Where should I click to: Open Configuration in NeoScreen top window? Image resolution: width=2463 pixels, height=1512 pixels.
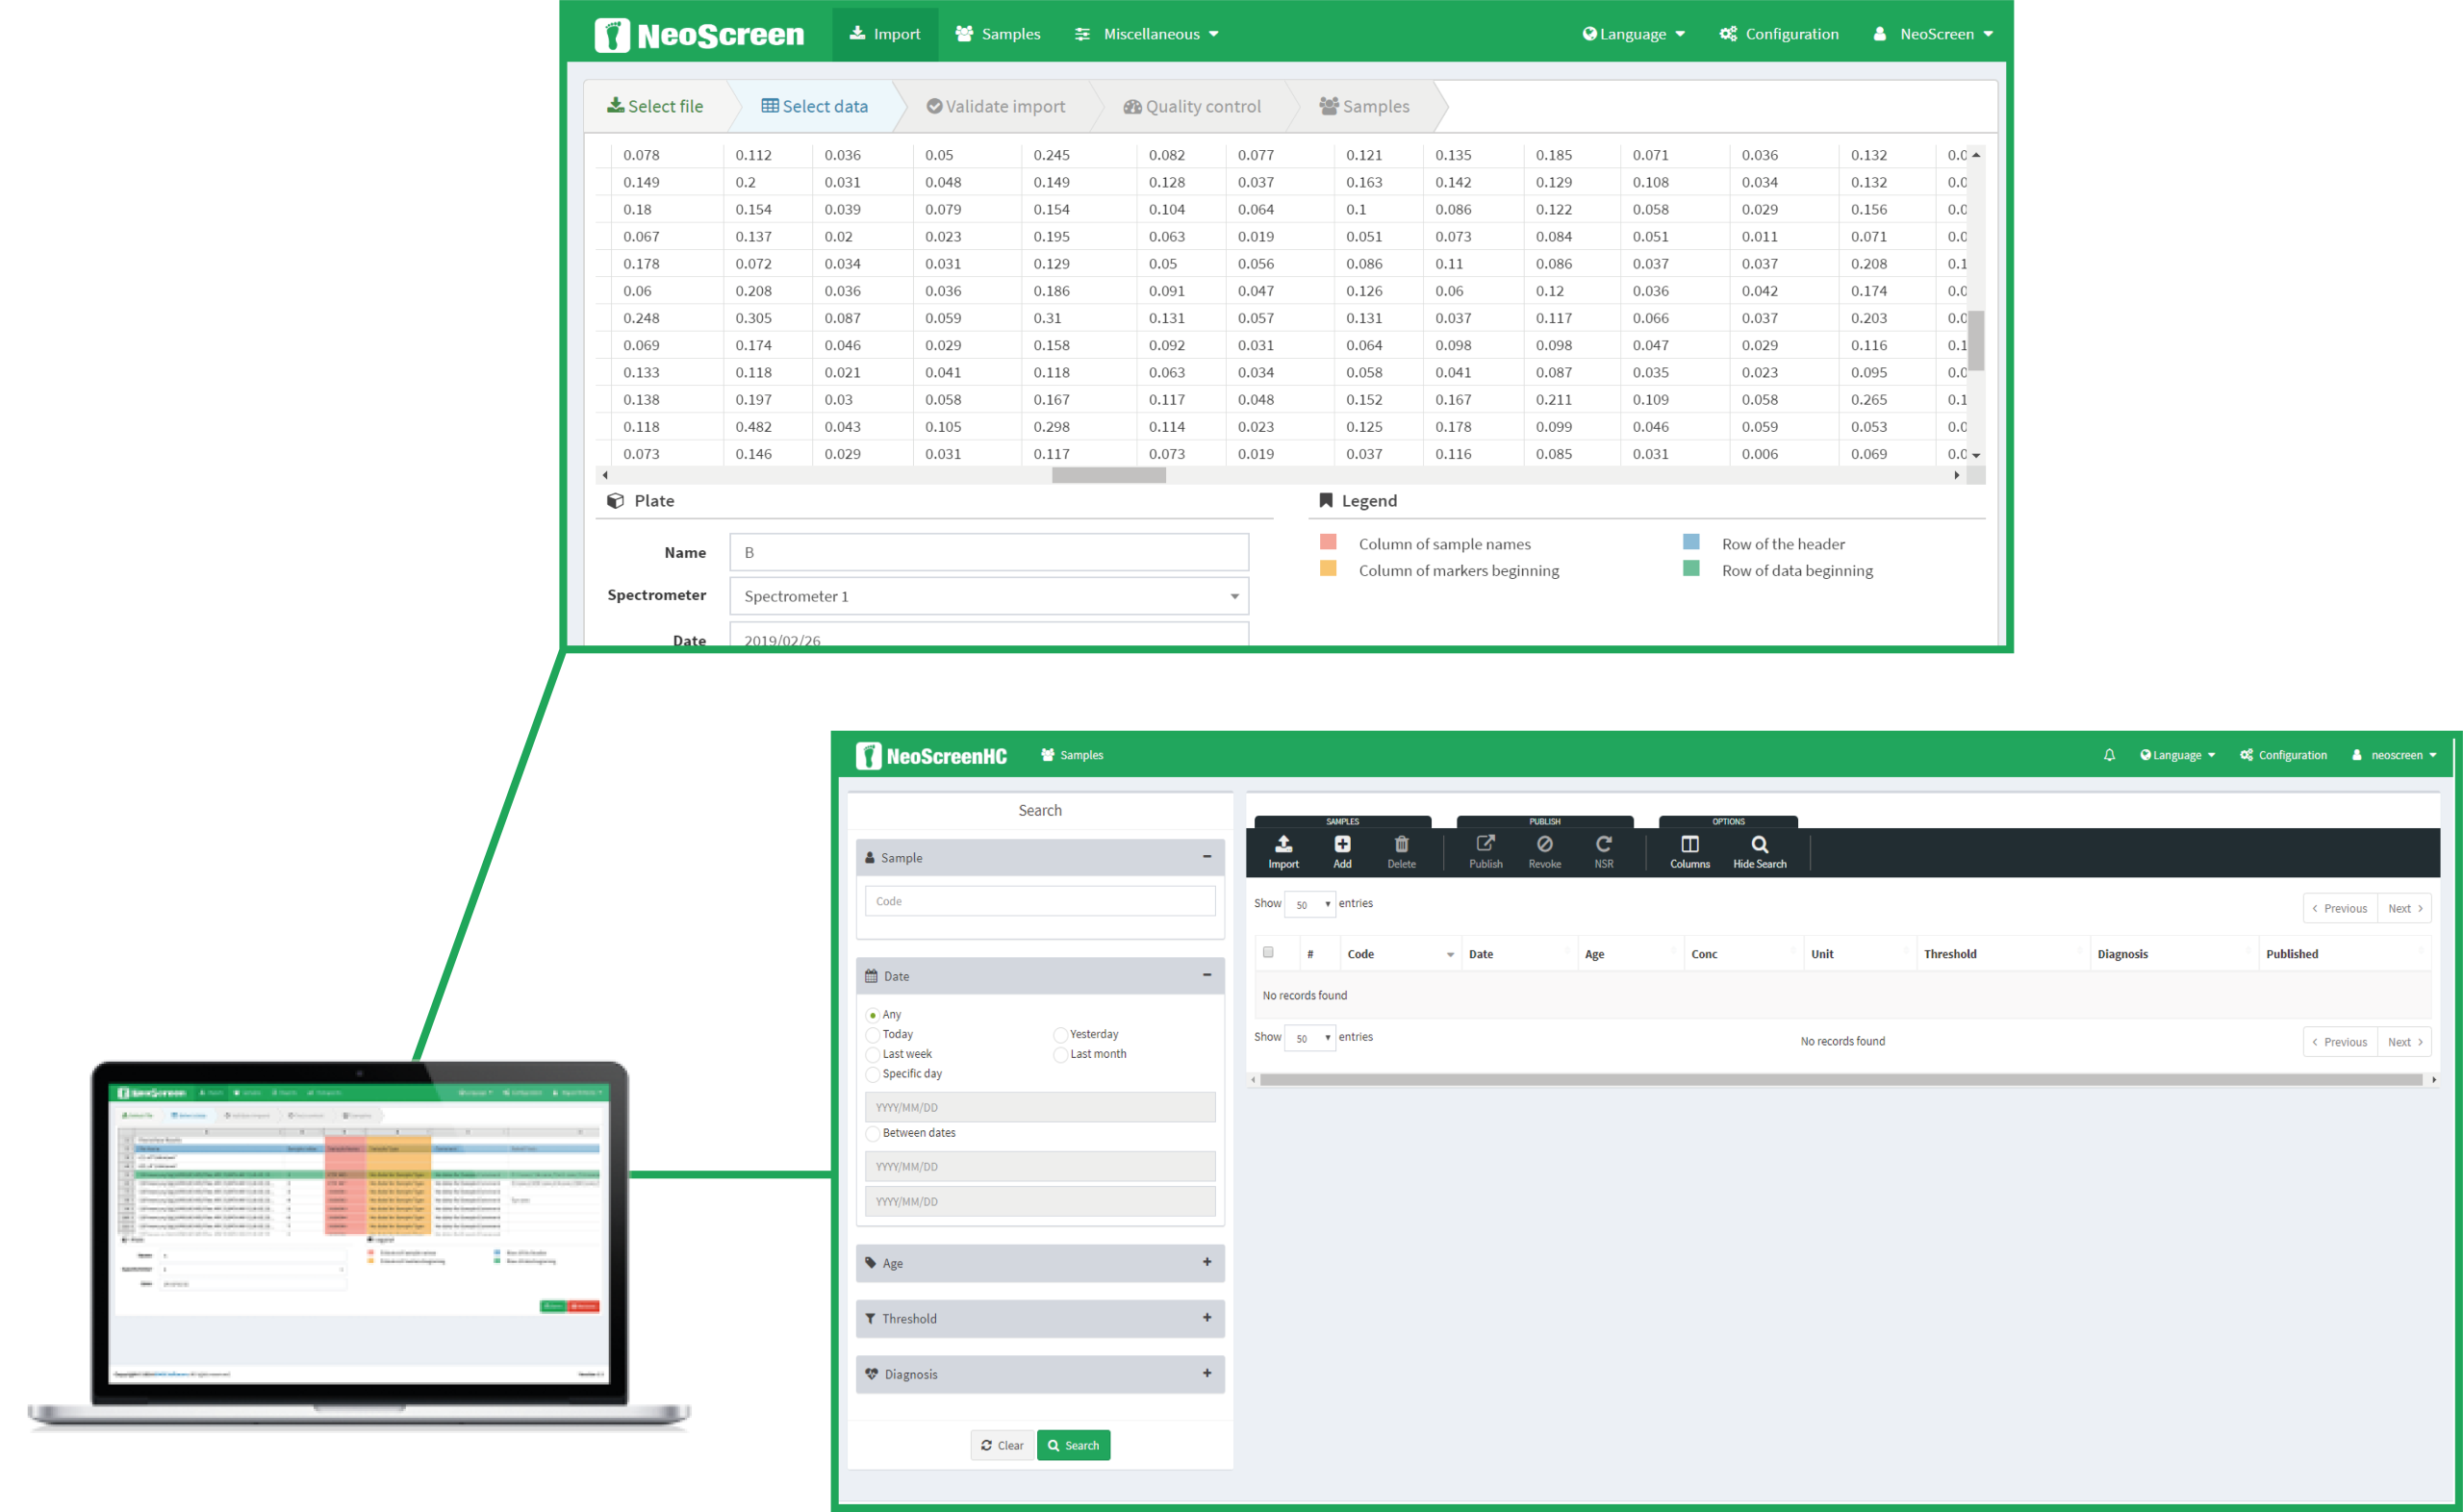pos(1779,34)
